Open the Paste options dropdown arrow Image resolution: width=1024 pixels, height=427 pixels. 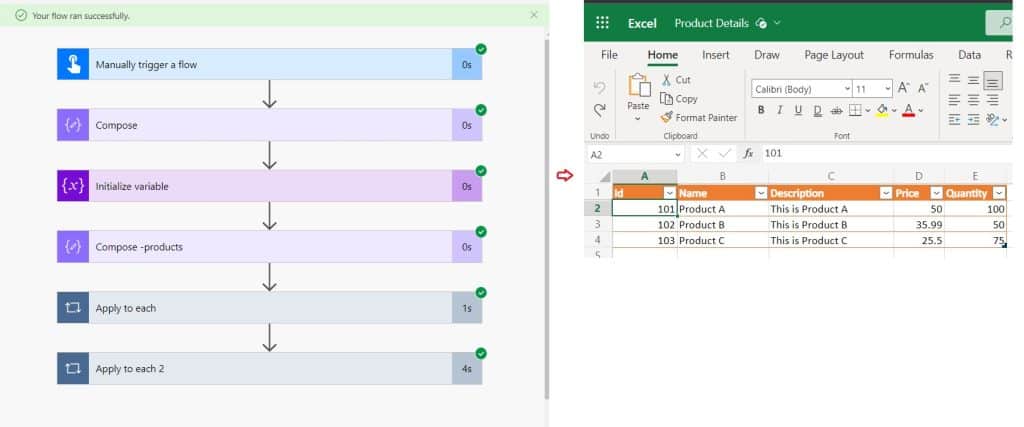[x=638, y=119]
